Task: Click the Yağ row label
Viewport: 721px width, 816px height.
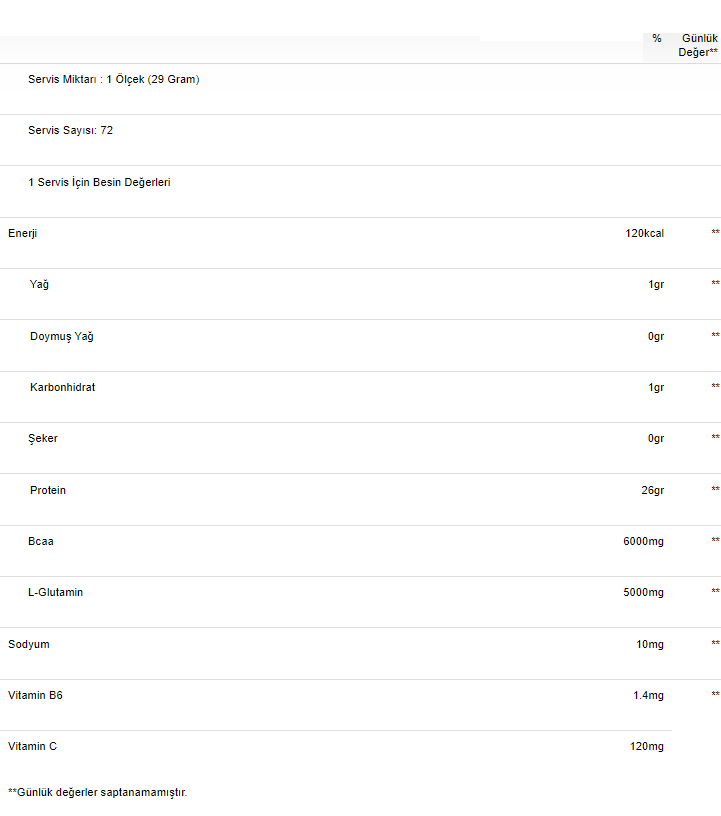Action: [x=39, y=285]
